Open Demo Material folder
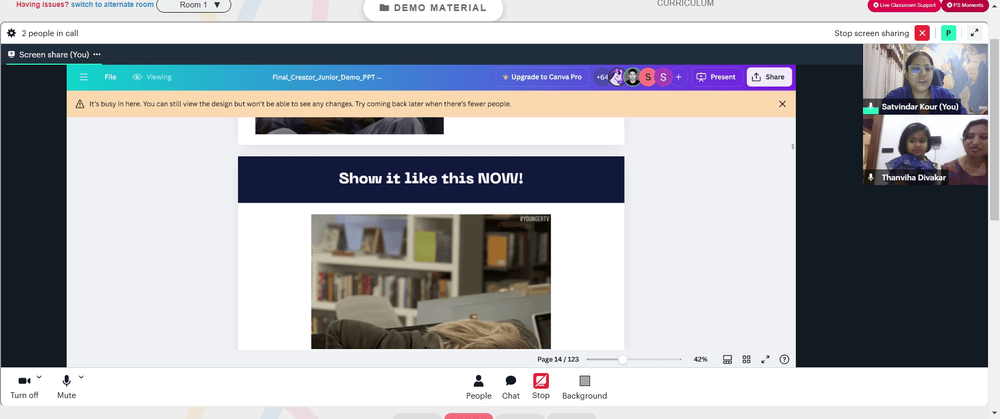 tap(433, 8)
